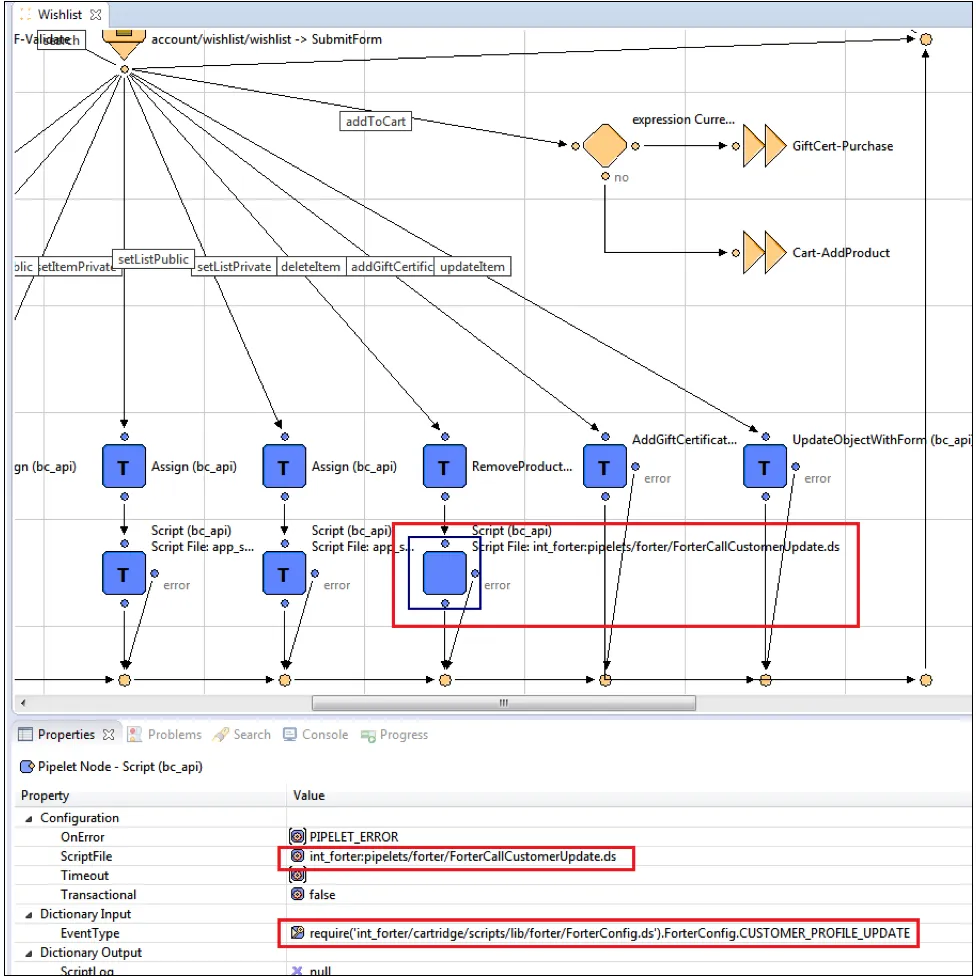Click the setListPublic transition label
The width and height of the screenshot is (977, 977).
tap(153, 259)
